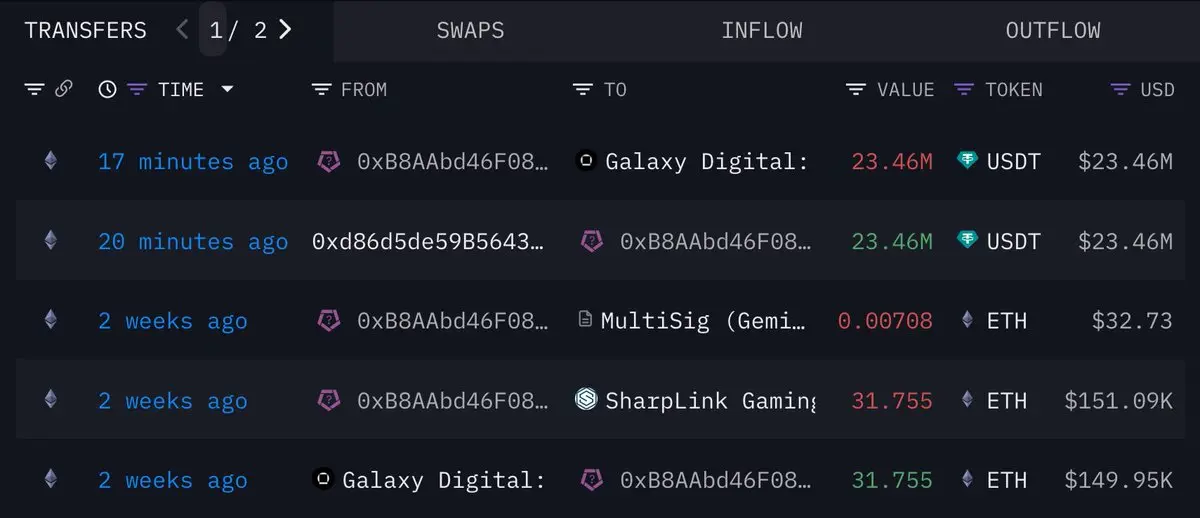
Task: Click the Galaxy Digital logo in first row
Action: tap(587, 160)
